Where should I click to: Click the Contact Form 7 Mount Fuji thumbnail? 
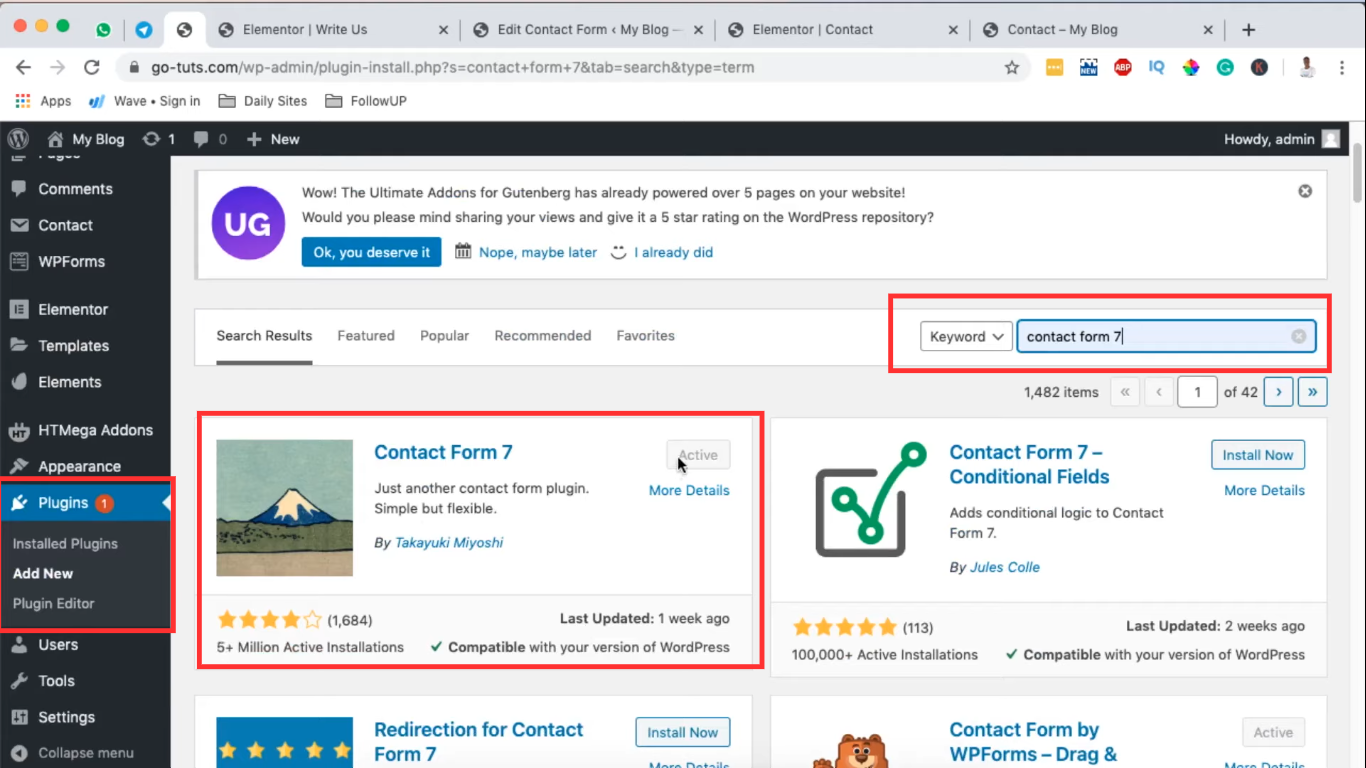point(284,508)
